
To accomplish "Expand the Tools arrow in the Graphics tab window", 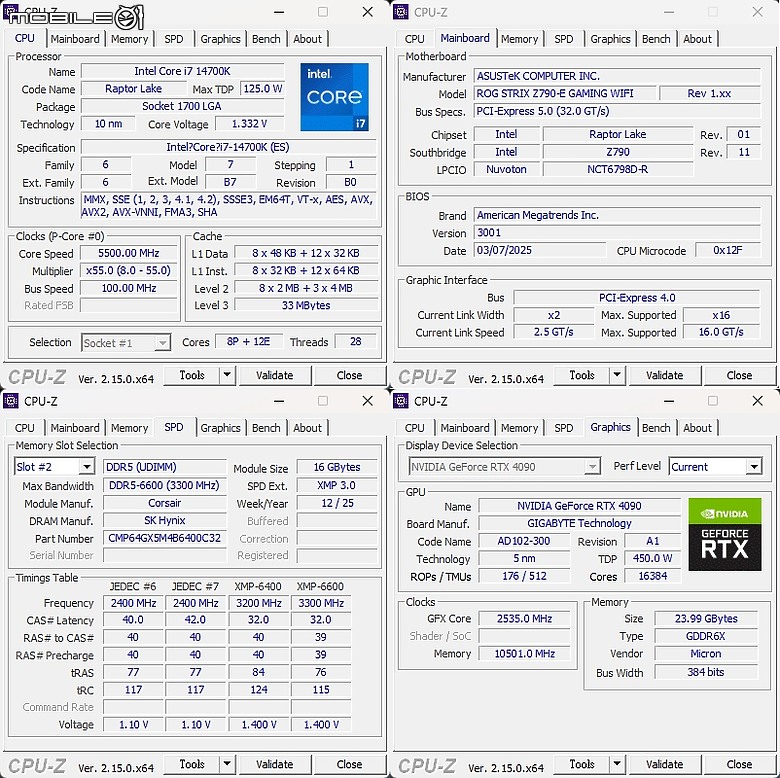I will [x=617, y=764].
